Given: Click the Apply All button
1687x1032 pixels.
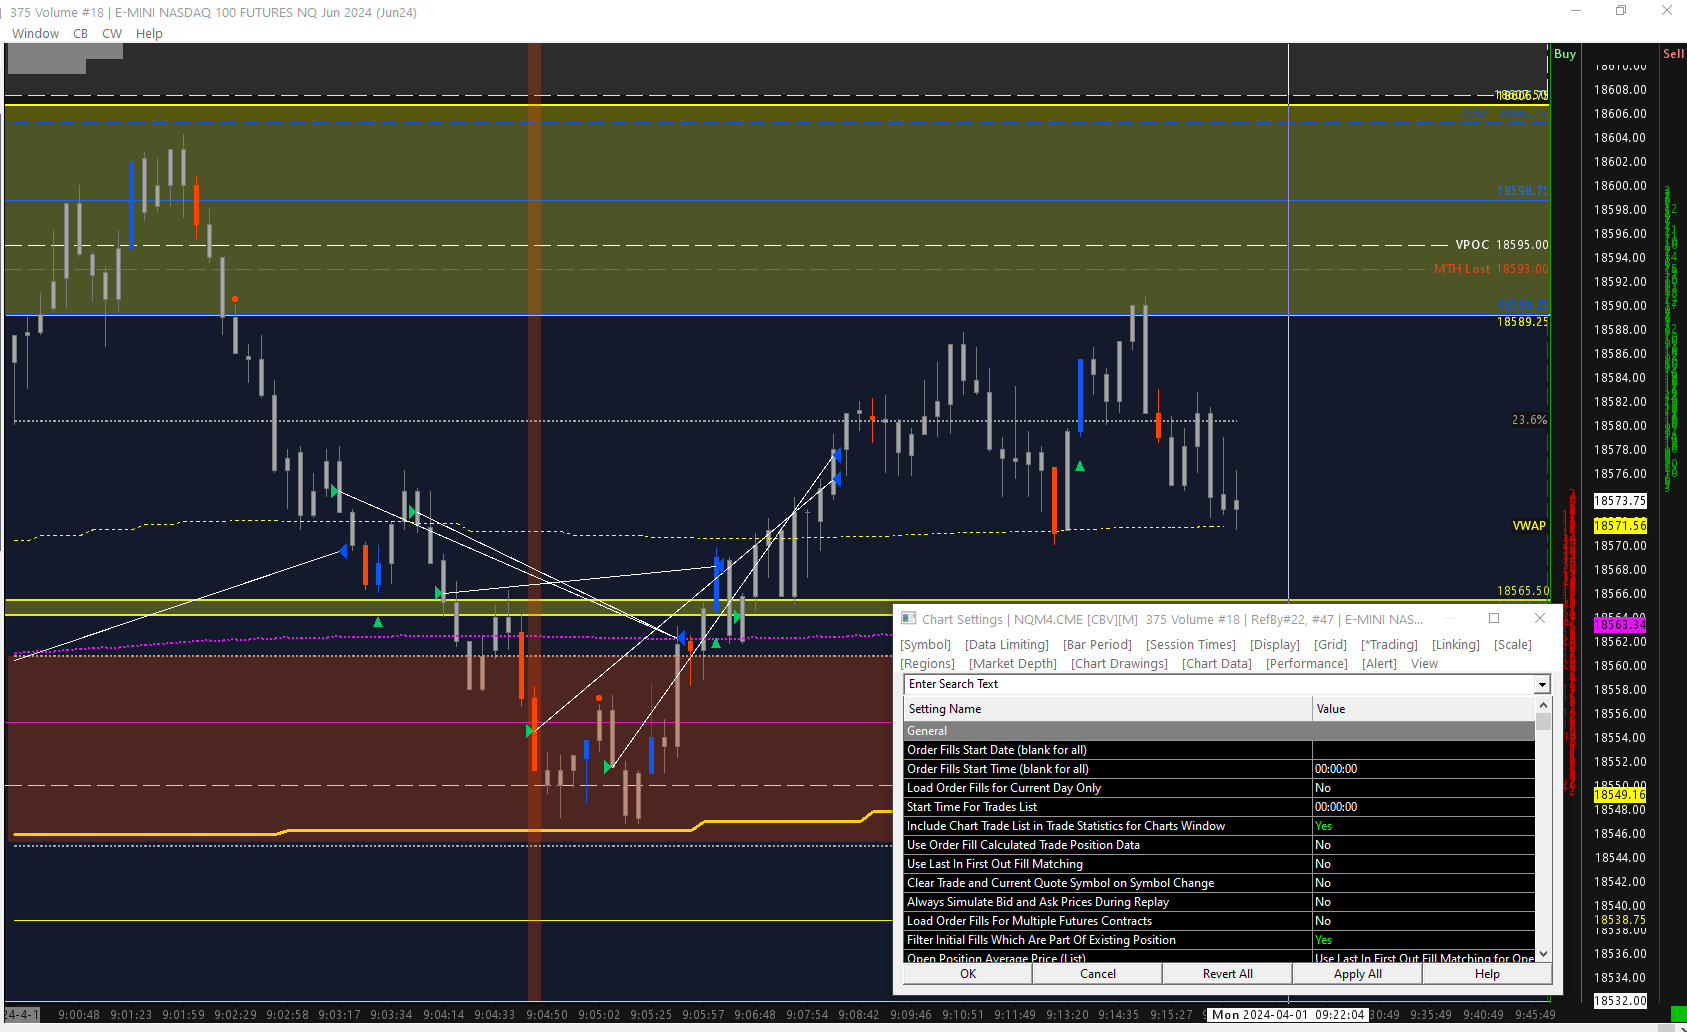Looking at the screenshot, I should coord(1358,974).
